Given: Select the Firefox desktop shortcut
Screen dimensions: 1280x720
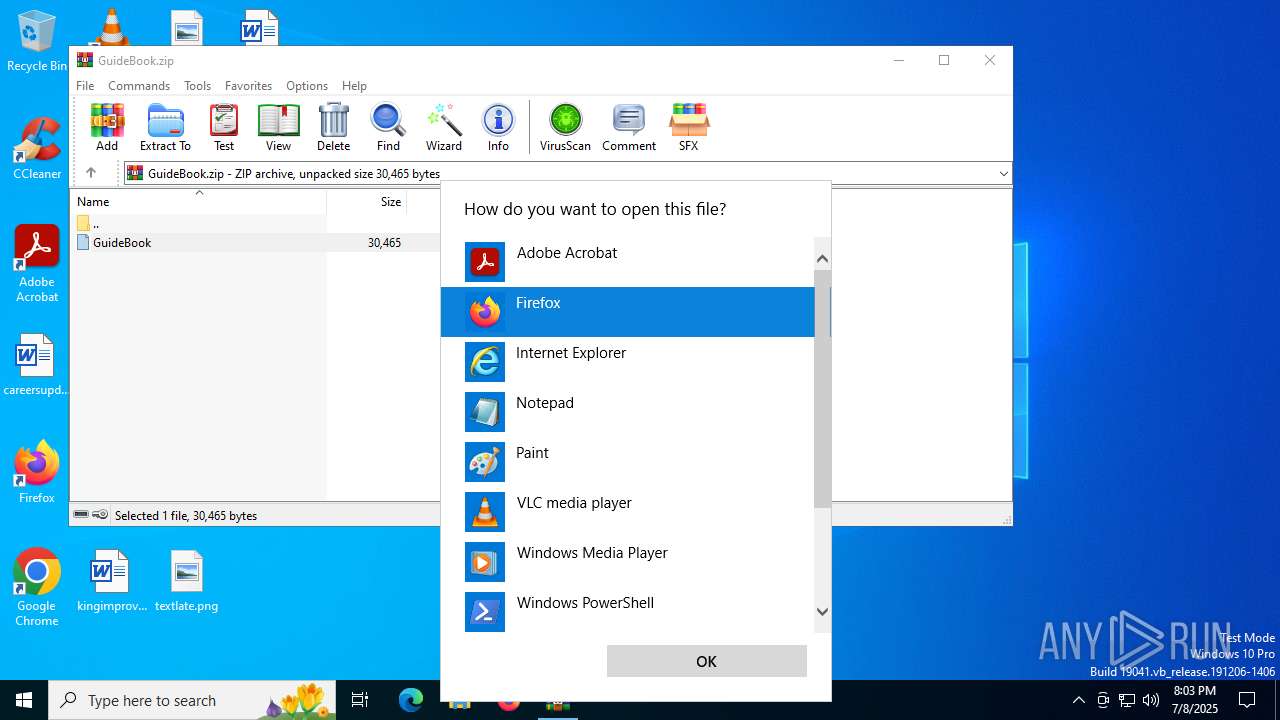Looking at the screenshot, I should (37, 471).
